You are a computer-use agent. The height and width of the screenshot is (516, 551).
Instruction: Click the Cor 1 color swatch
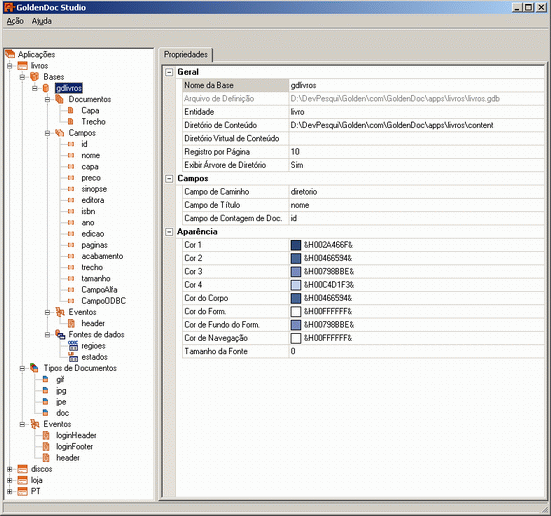point(296,245)
